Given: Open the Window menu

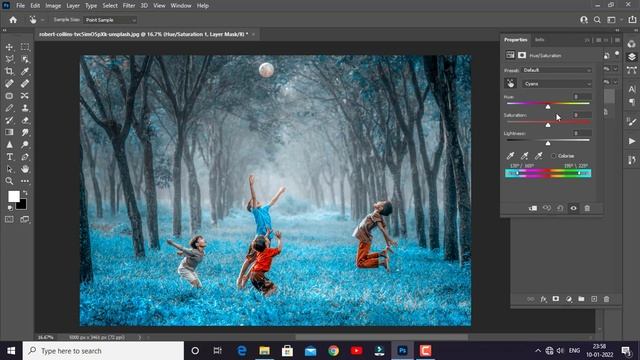Looking at the screenshot, I should coord(181,6).
